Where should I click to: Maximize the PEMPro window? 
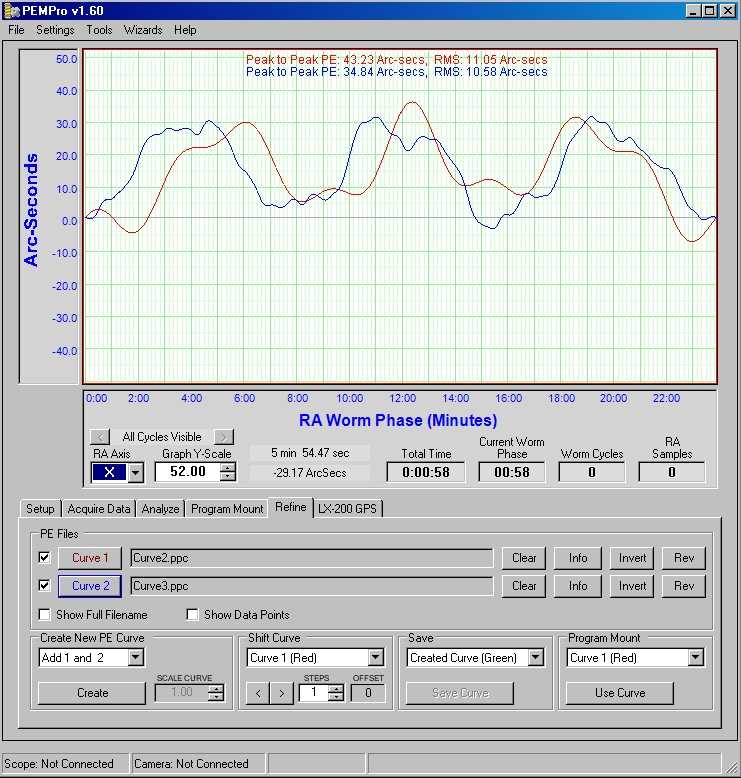(x=710, y=10)
